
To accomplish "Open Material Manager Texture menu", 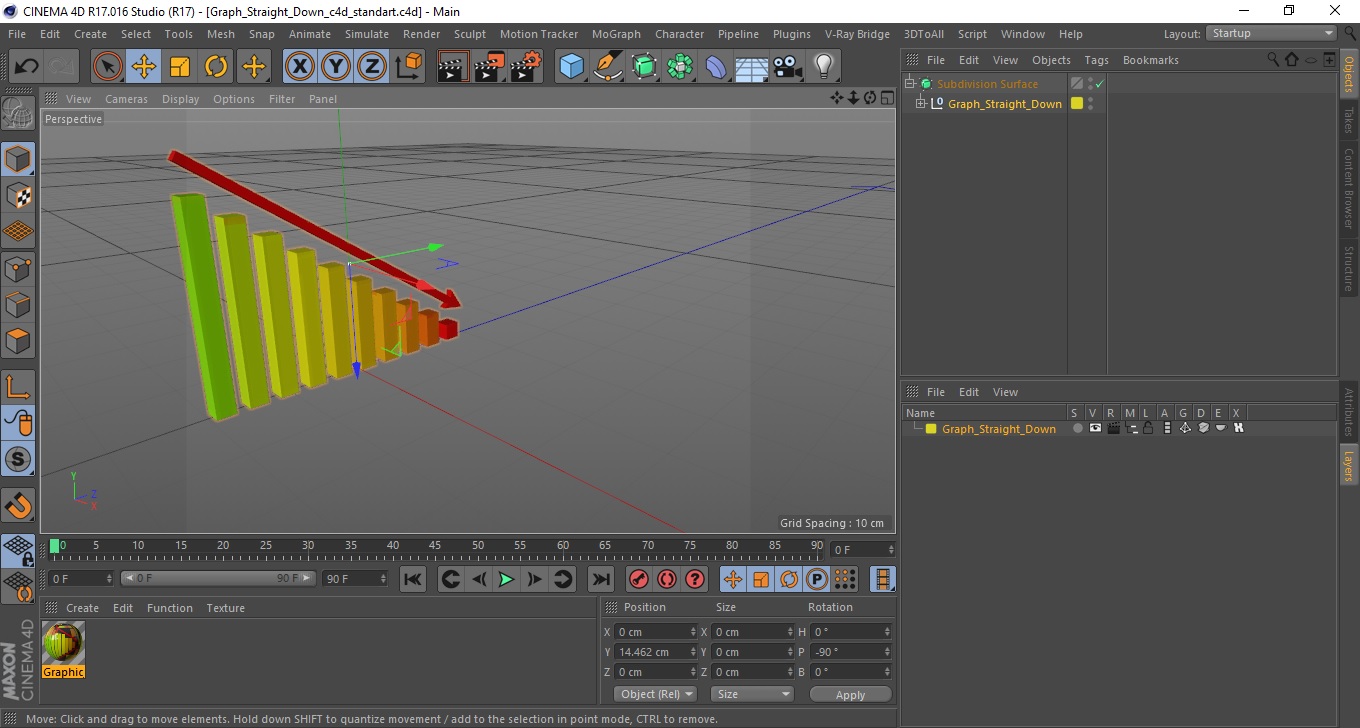I will point(226,608).
